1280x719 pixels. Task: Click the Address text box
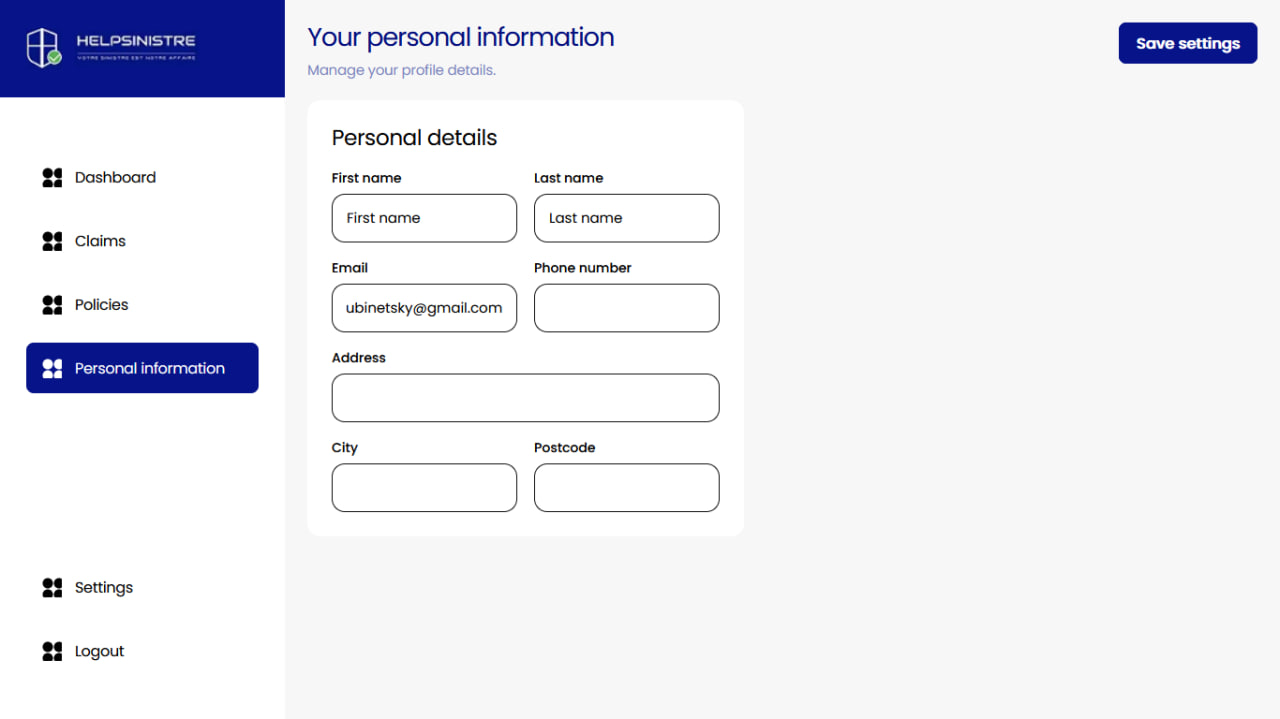(525, 398)
